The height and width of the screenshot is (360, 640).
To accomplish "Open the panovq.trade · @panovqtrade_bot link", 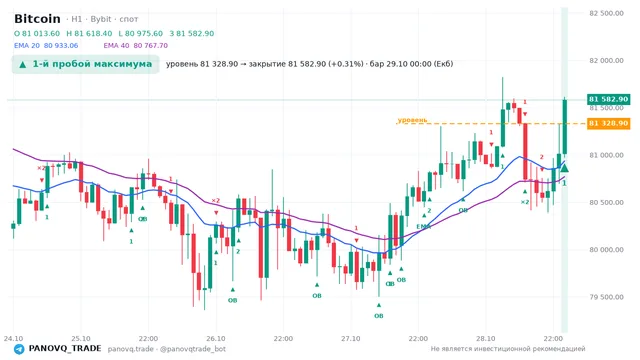I will click(x=167, y=349).
